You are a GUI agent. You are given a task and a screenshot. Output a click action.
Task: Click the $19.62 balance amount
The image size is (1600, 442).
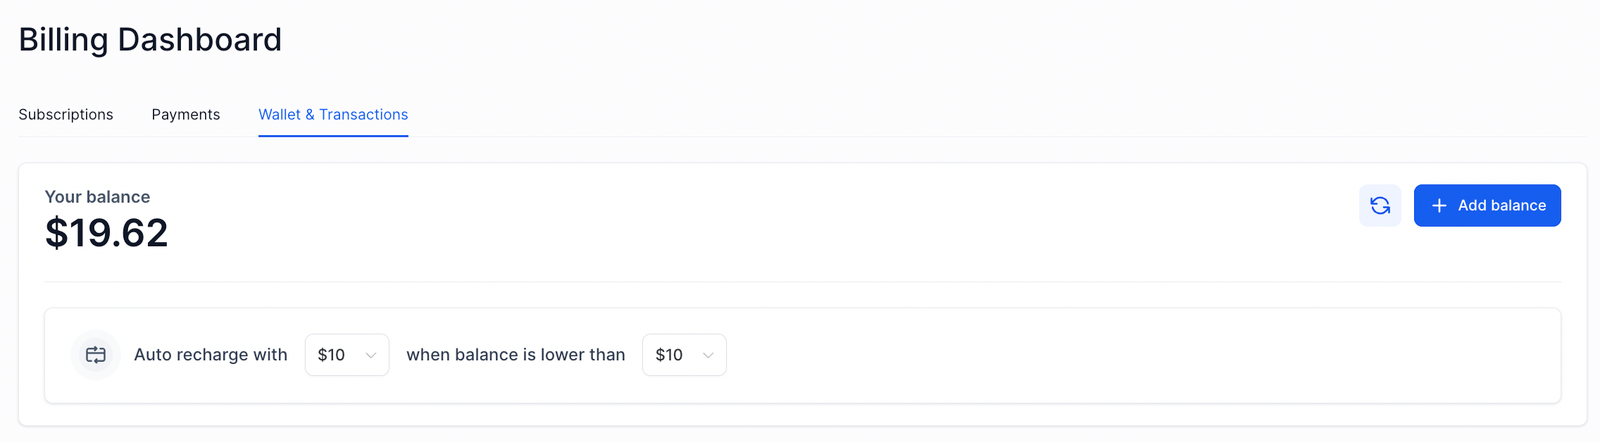(x=106, y=233)
